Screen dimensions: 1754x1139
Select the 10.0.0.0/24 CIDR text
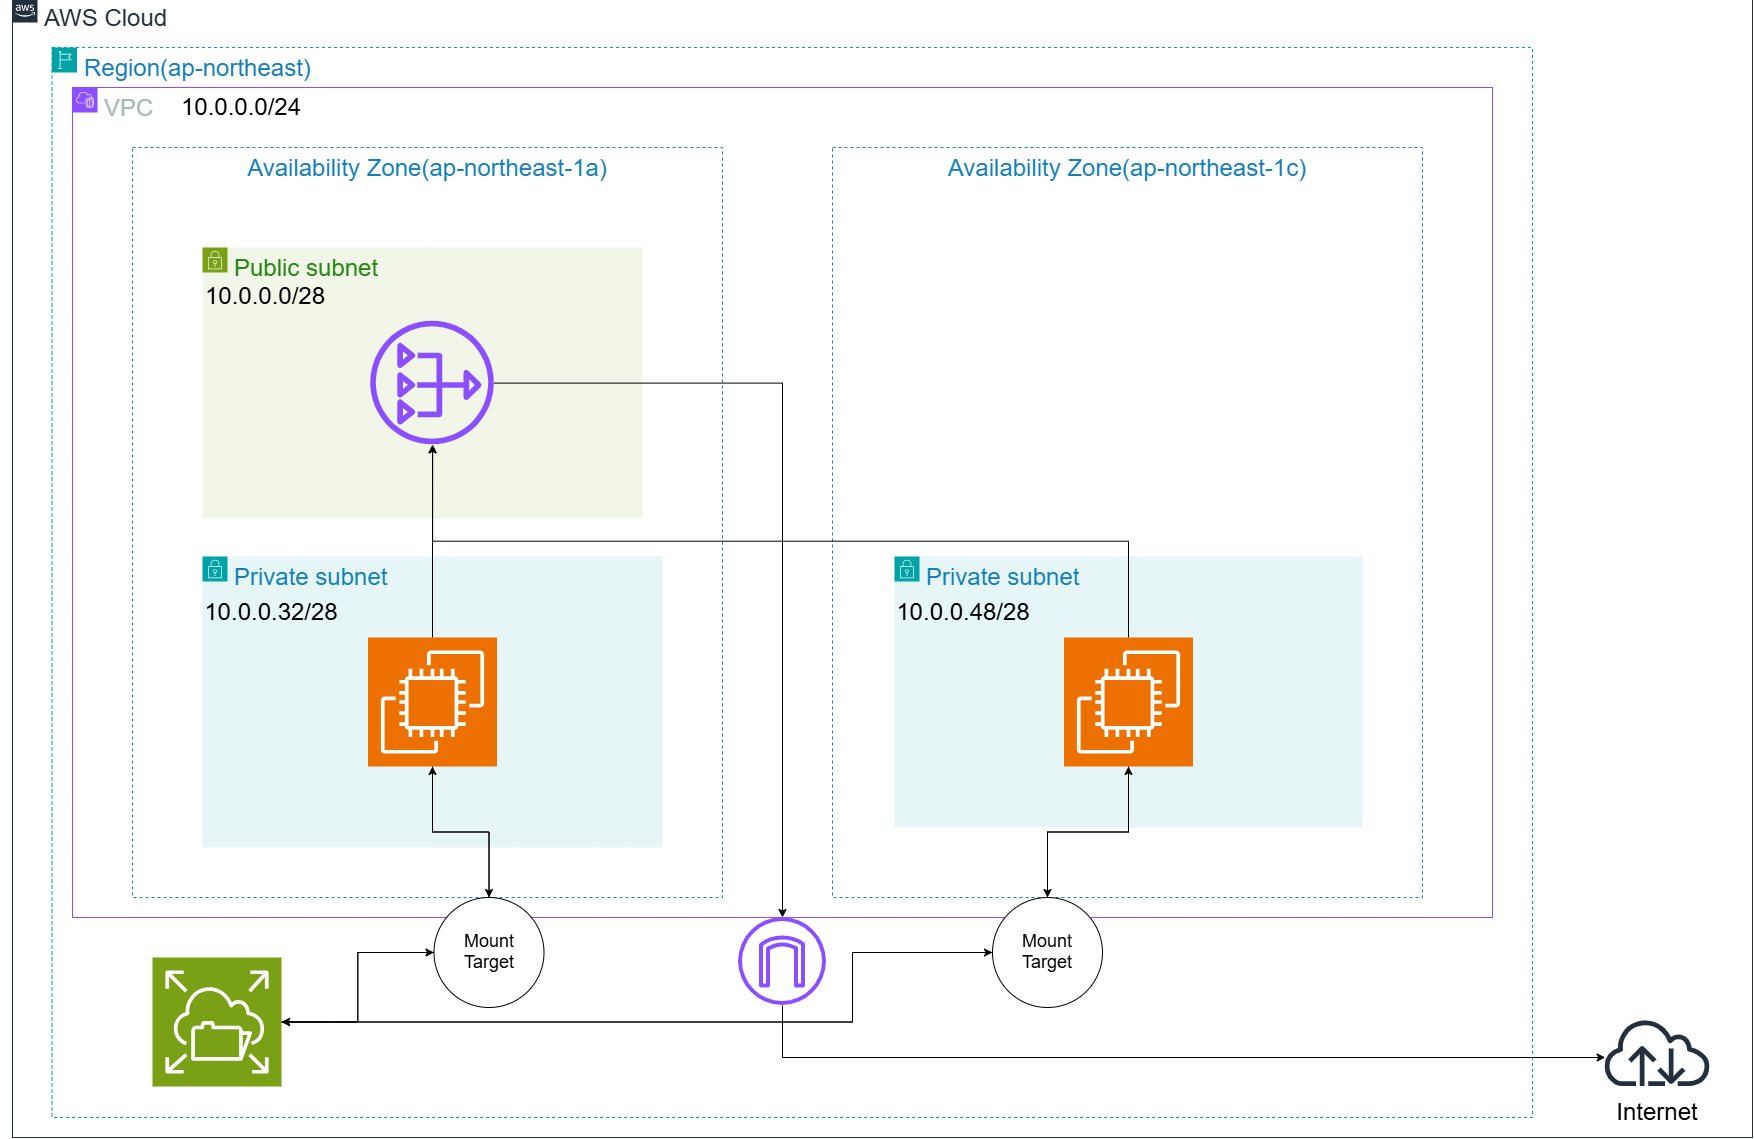coord(241,107)
